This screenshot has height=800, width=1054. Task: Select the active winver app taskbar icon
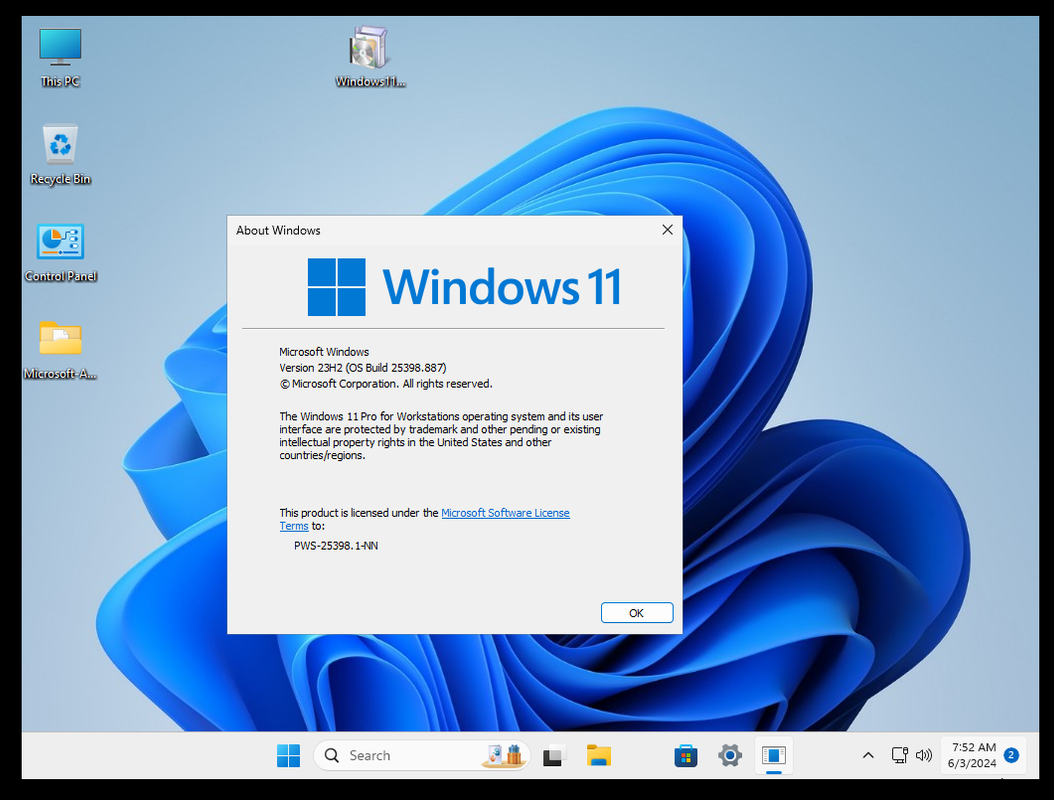[x=774, y=756]
